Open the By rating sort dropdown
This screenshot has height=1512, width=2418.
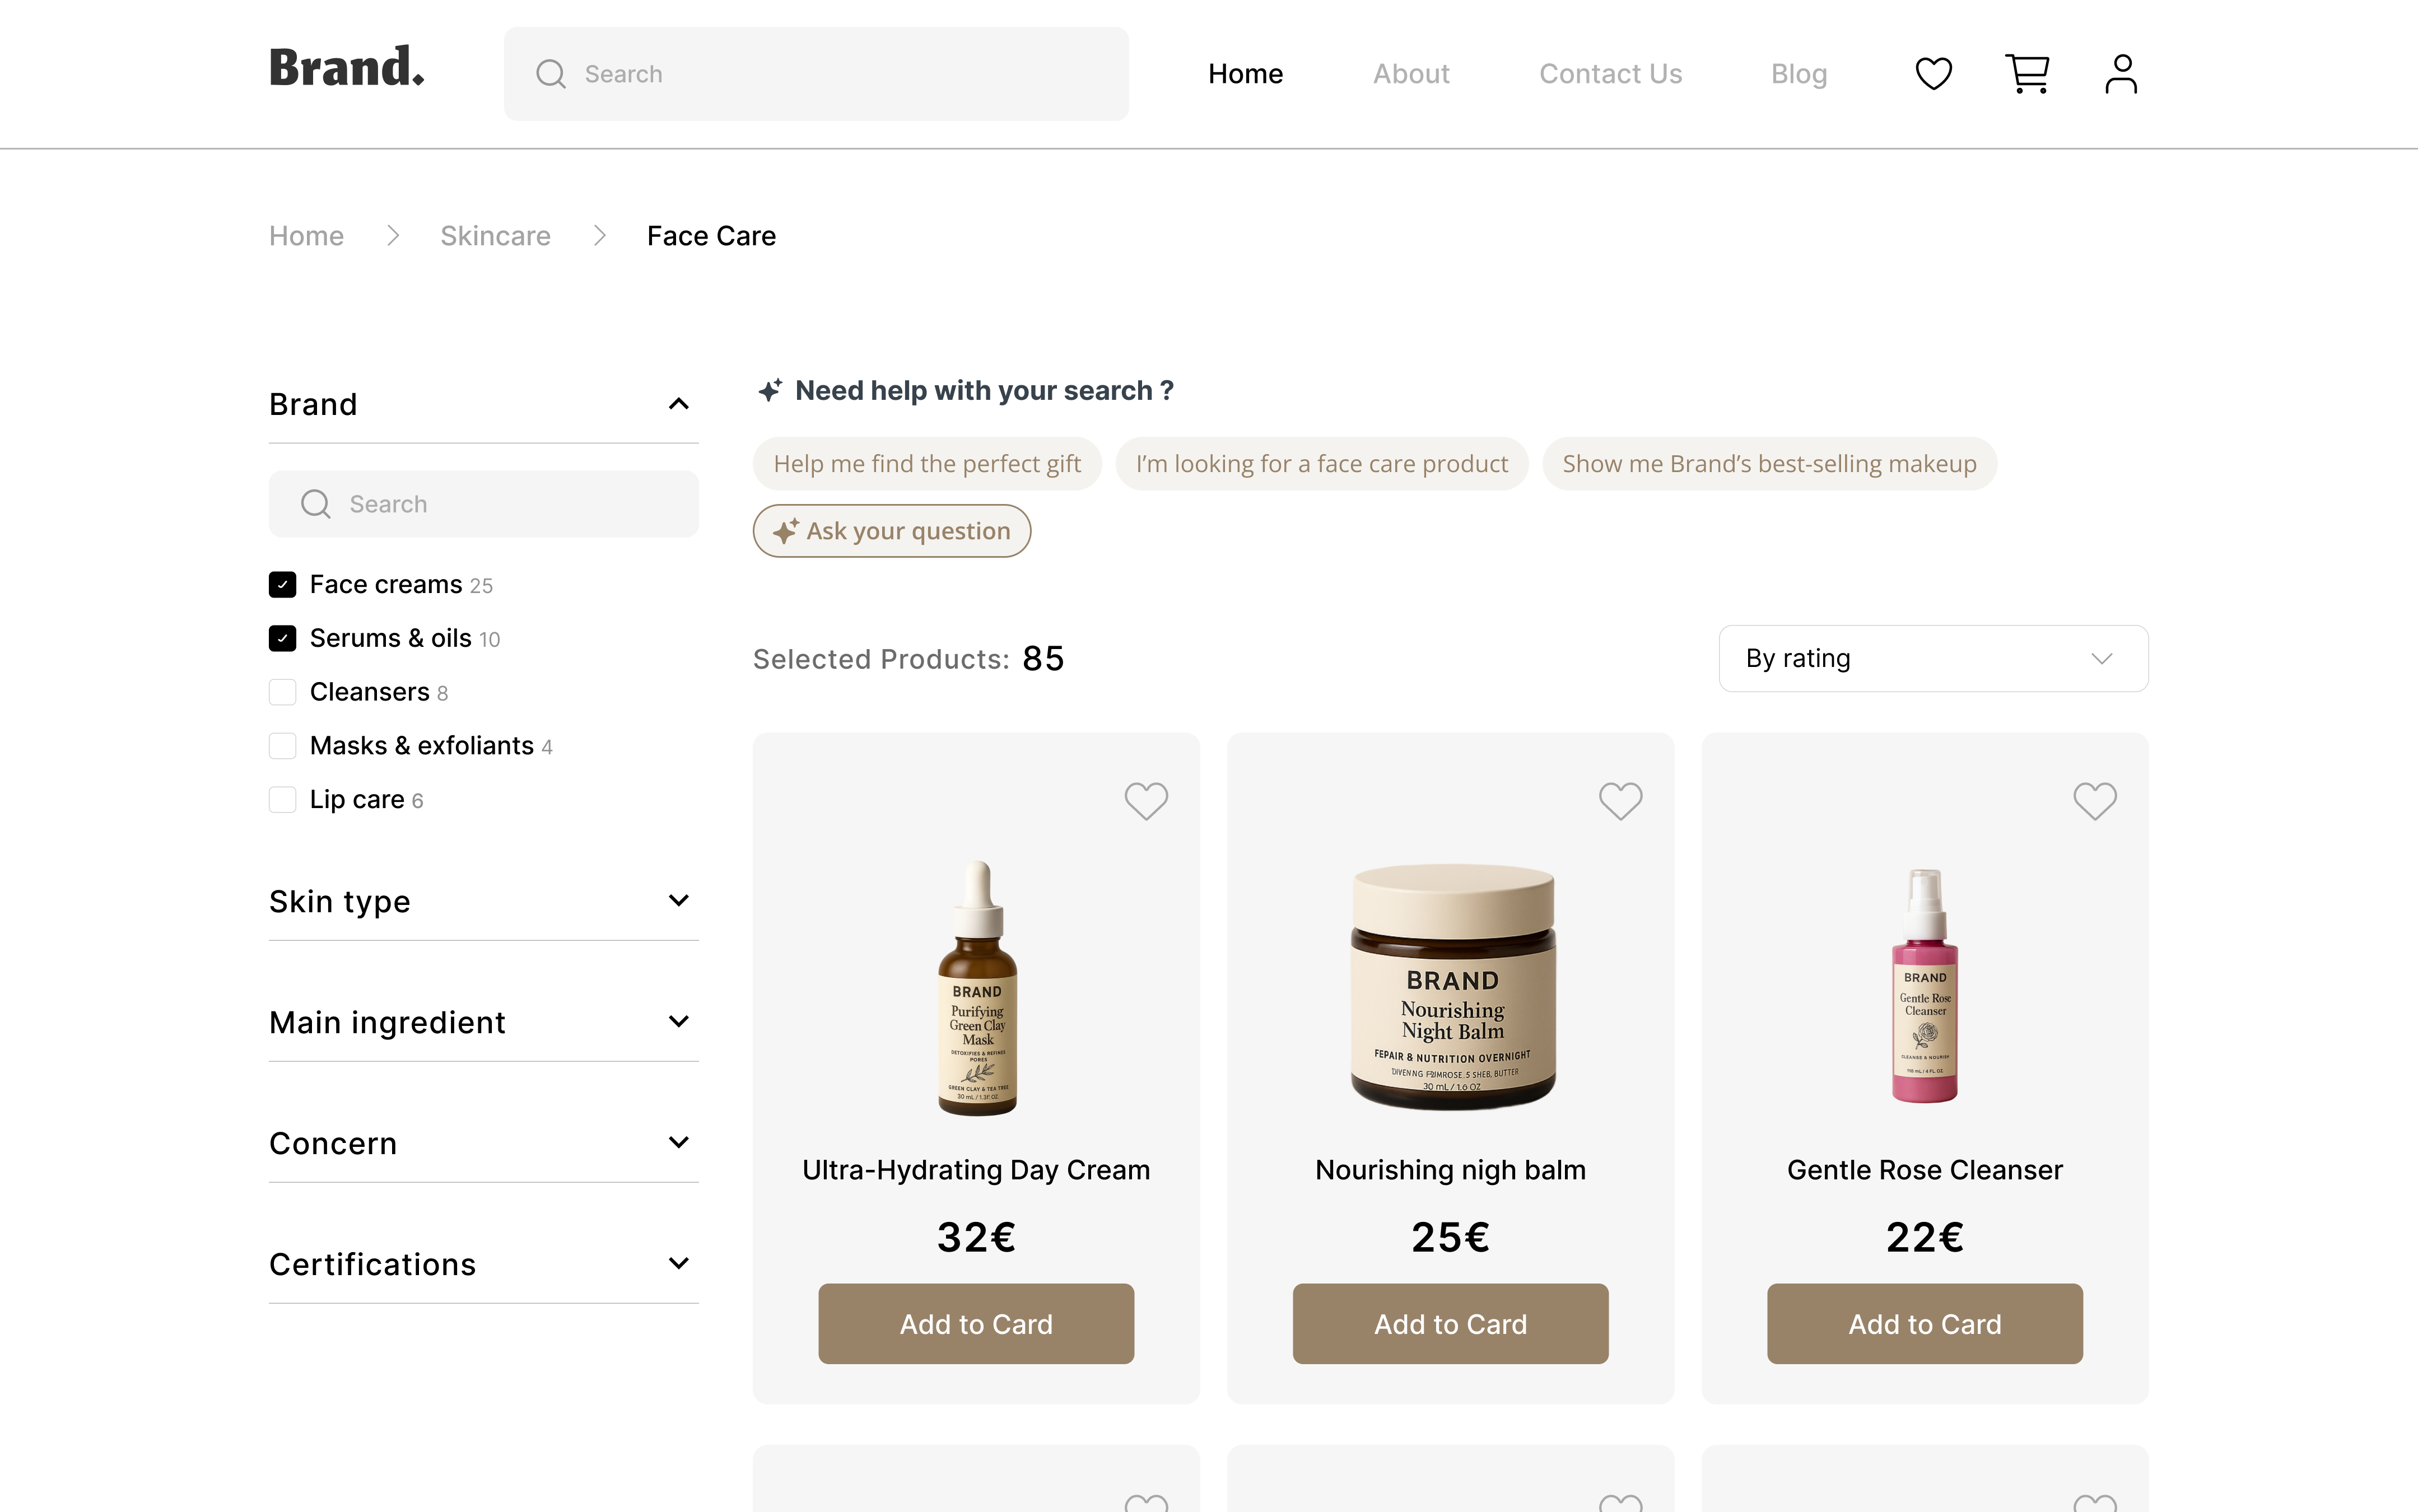(x=1932, y=659)
